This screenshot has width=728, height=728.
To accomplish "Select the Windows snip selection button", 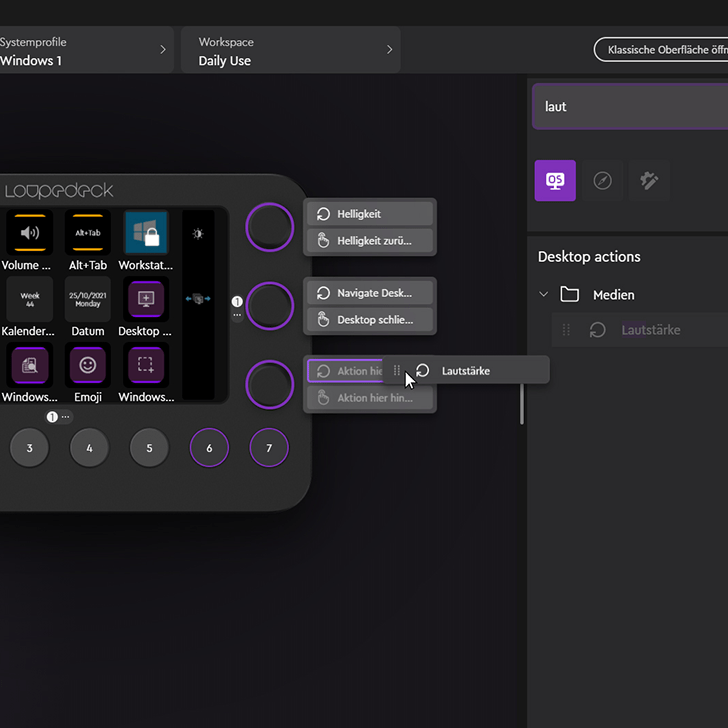I will pos(146,365).
